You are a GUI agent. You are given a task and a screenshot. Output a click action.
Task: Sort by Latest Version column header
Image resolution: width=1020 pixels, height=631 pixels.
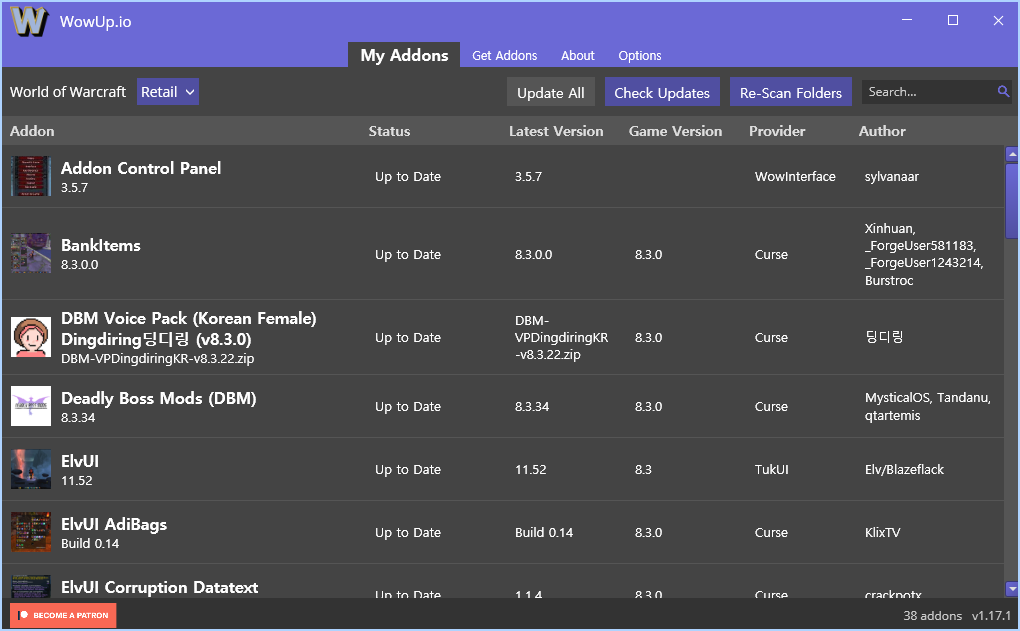[556, 131]
